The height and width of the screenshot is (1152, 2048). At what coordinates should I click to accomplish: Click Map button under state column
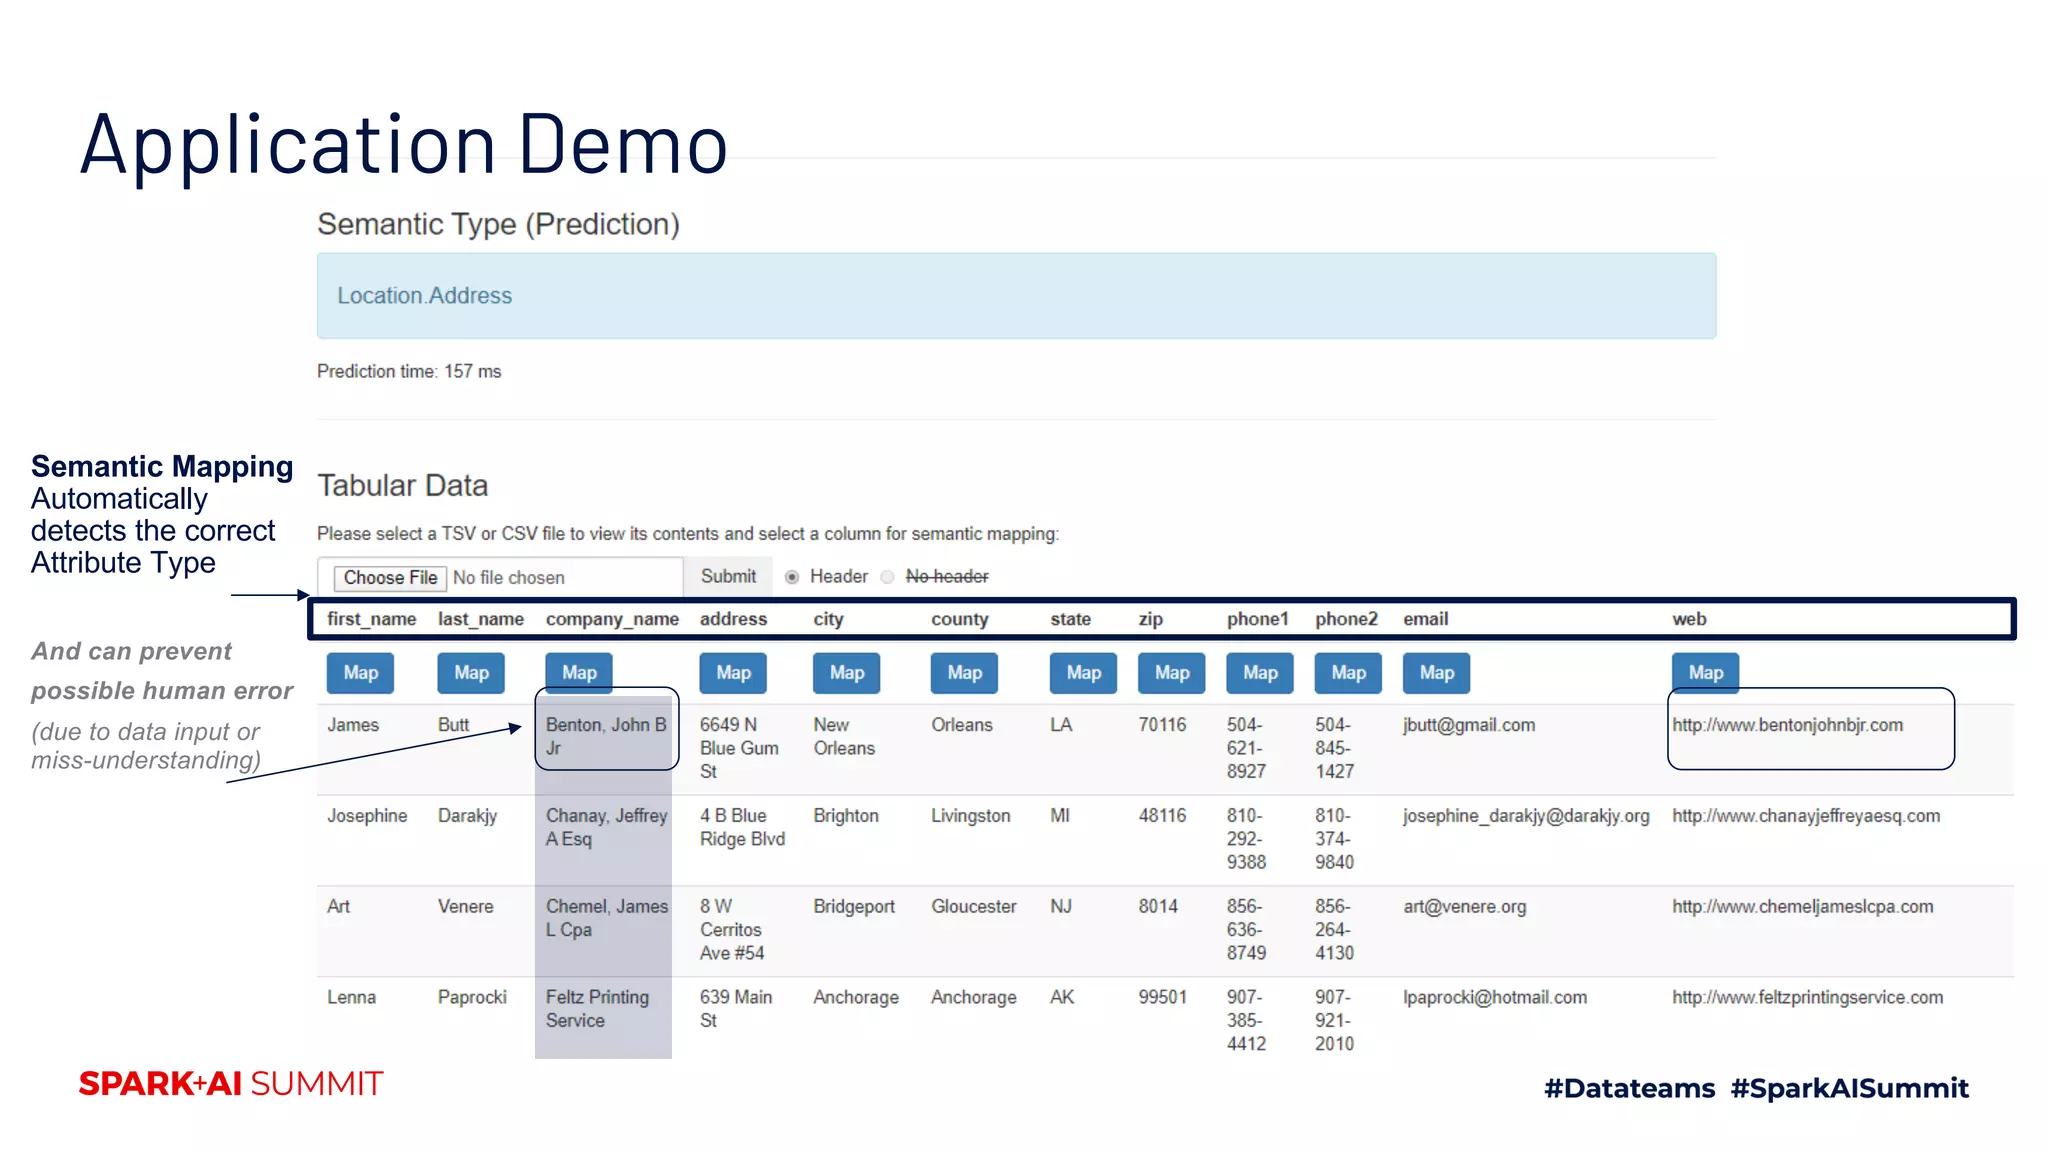click(1083, 673)
